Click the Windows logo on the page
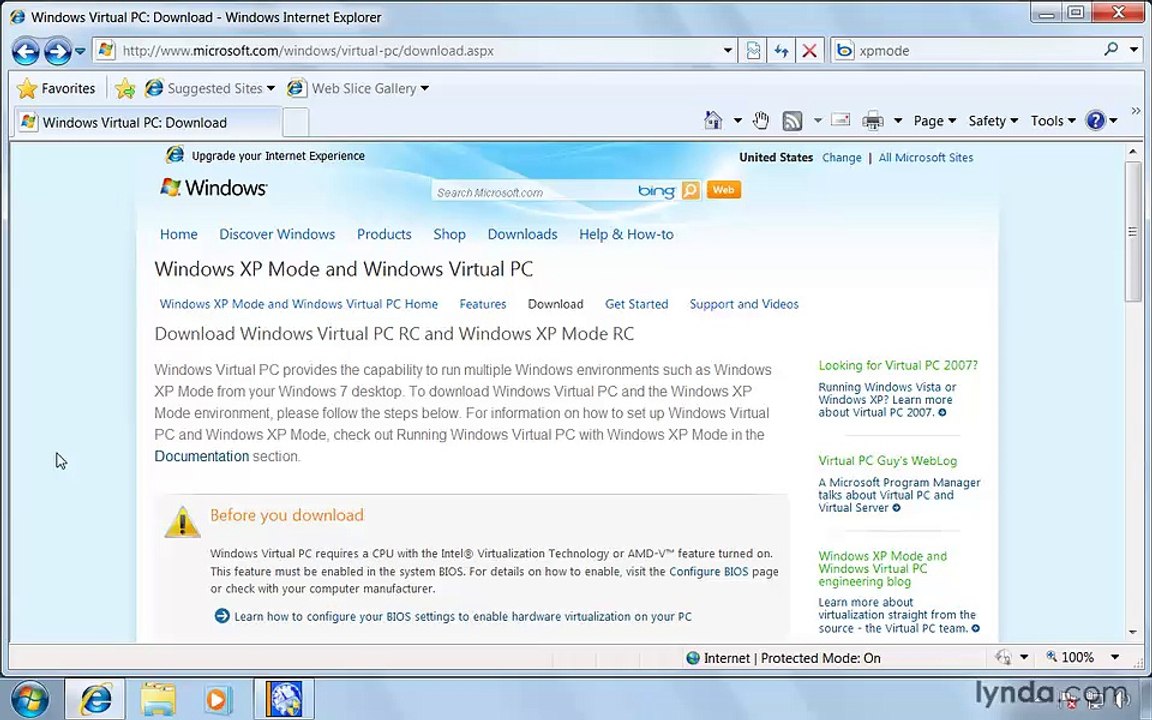 (213, 188)
